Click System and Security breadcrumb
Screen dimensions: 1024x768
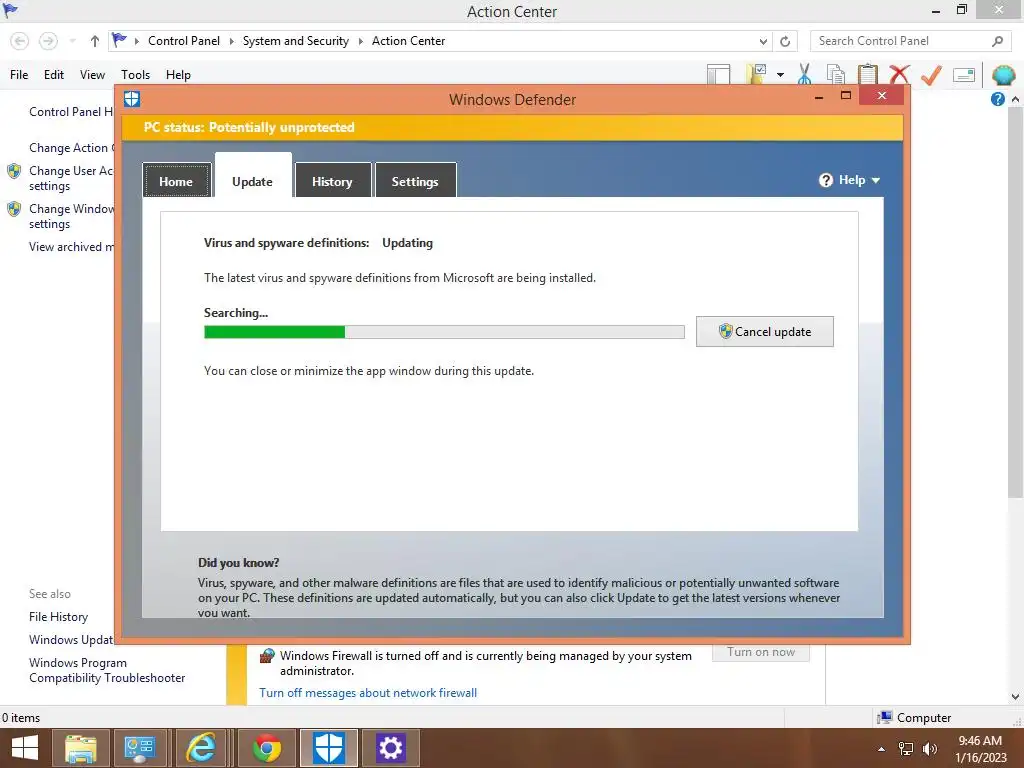[x=296, y=41]
